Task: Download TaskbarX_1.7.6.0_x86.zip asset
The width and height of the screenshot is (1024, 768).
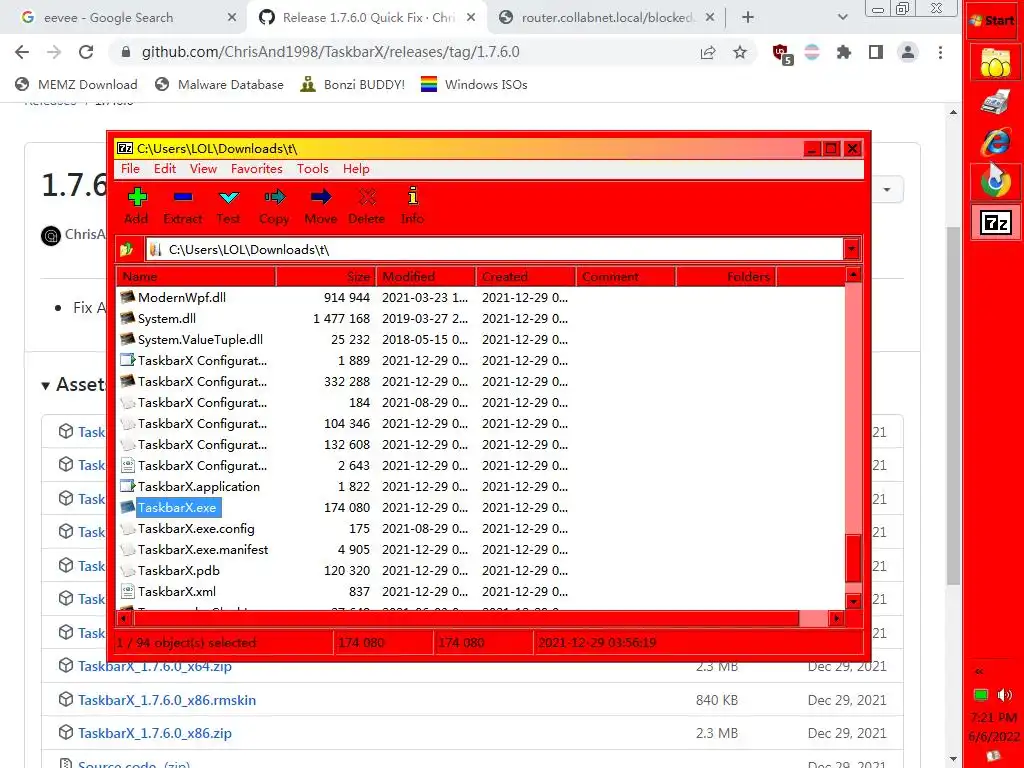Action: [155, 733]
